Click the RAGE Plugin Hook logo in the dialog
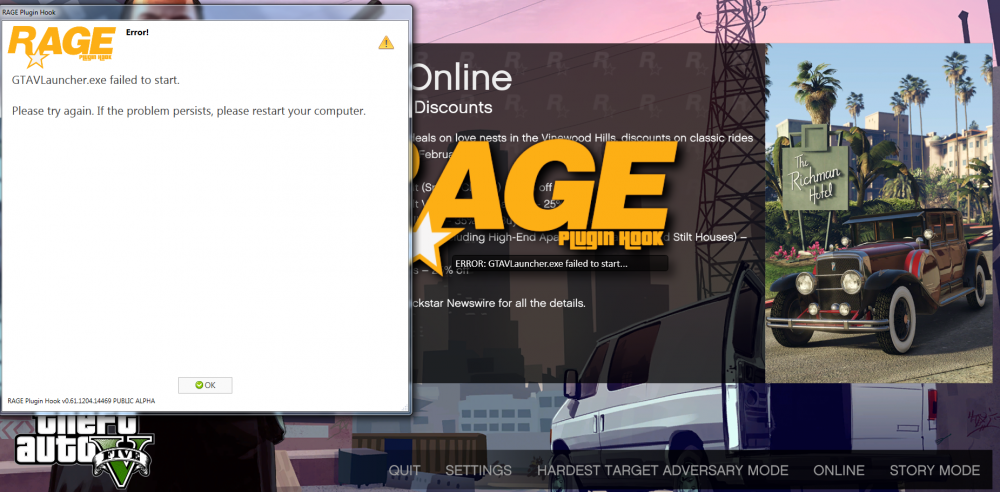The height and width of the screenshot is (492, 1000). coord(61,47)
